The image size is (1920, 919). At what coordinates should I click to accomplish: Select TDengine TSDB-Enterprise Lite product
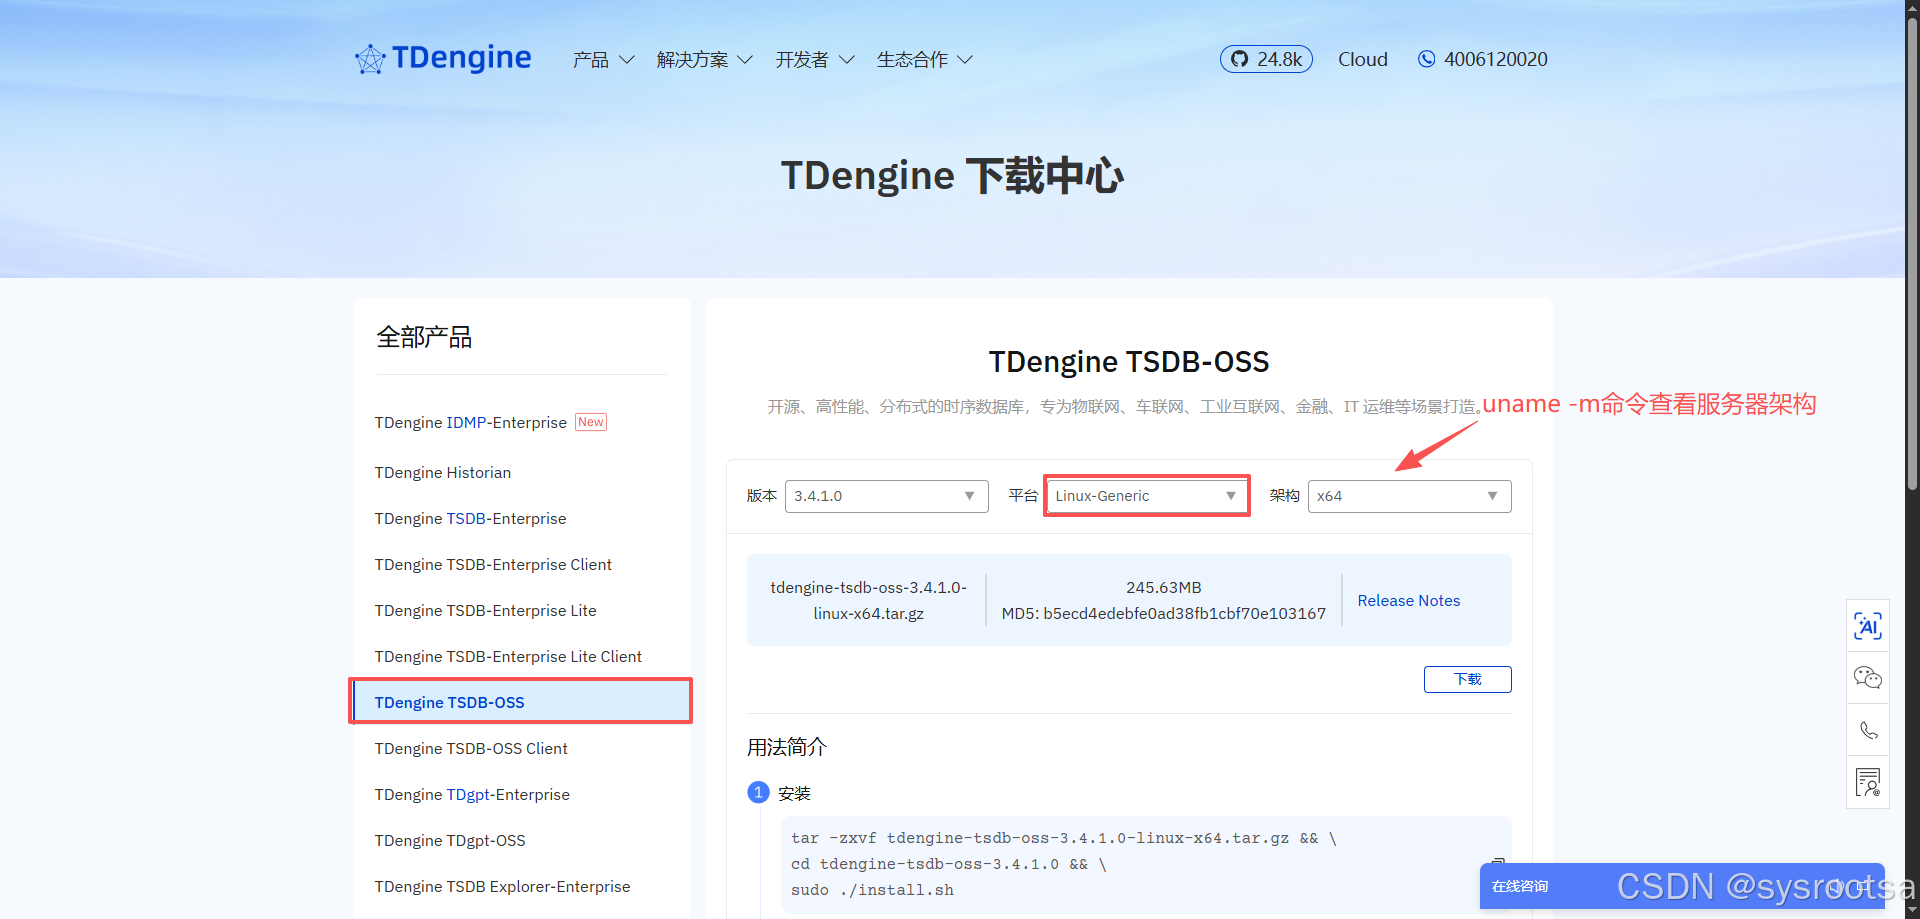point(485,610)
